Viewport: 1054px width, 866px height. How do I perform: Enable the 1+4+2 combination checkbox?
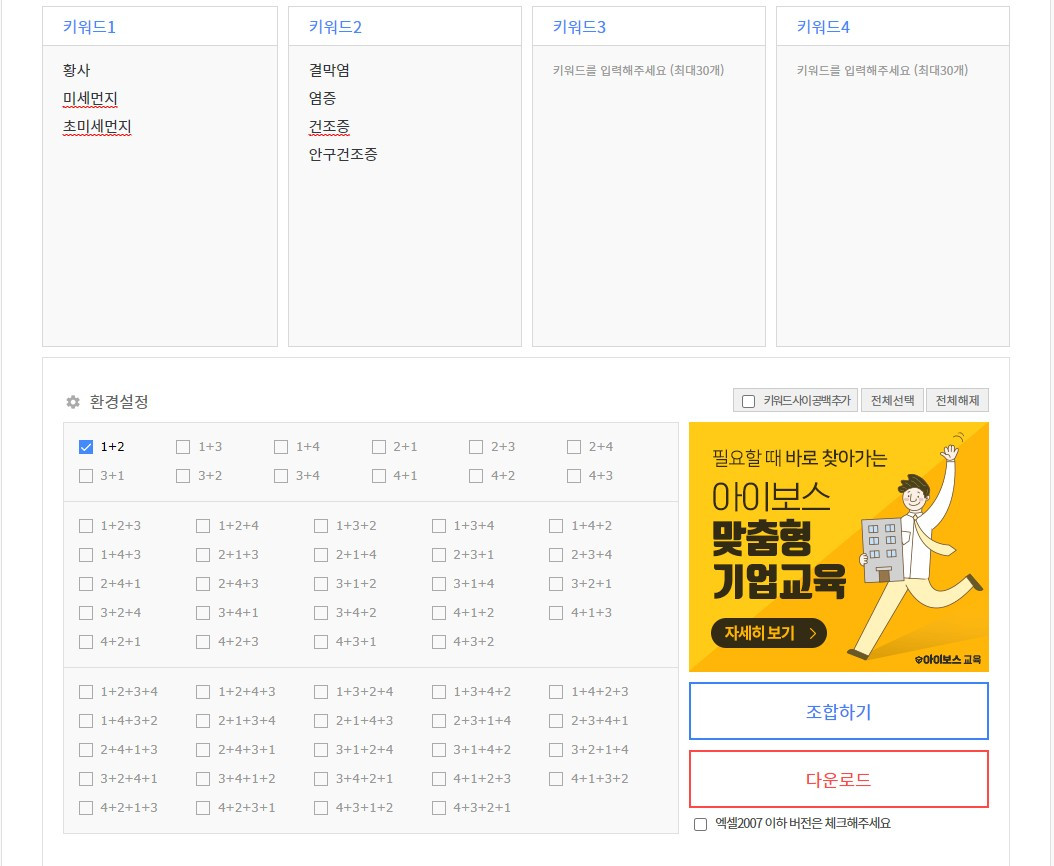pos(556,526)
